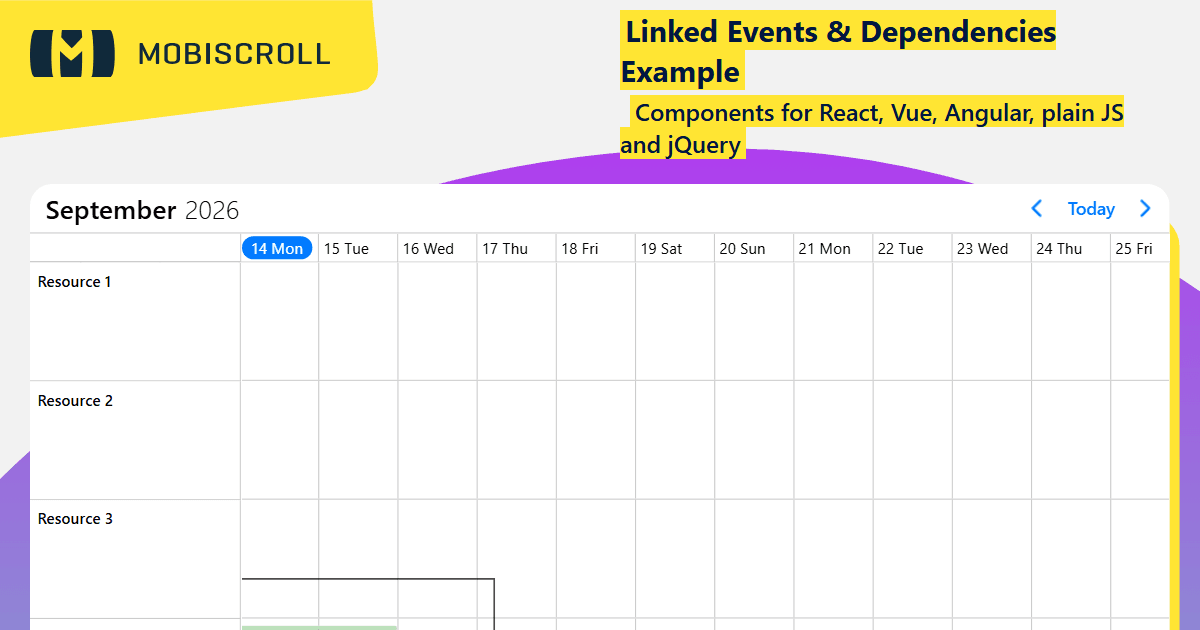Select the 16 Wed day header
Image resolution: width=1200 pixels, height=630 pixels.
coord(428,249)
